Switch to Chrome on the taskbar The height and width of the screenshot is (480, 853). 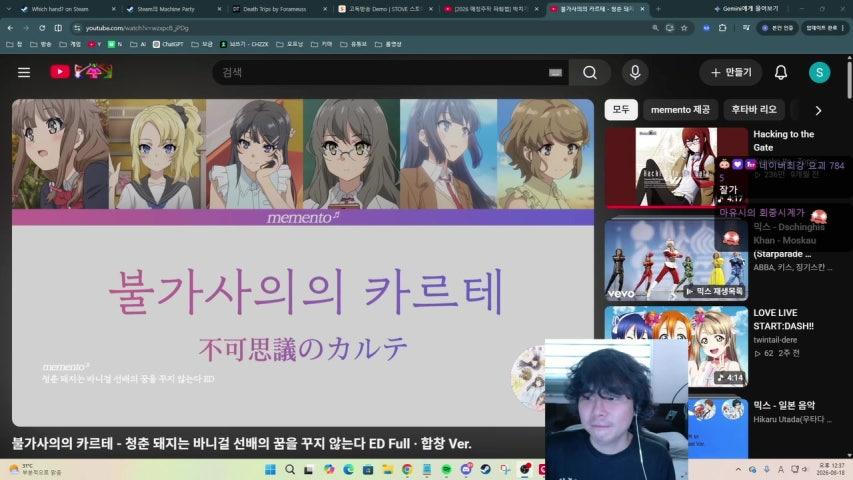point(407,469)
